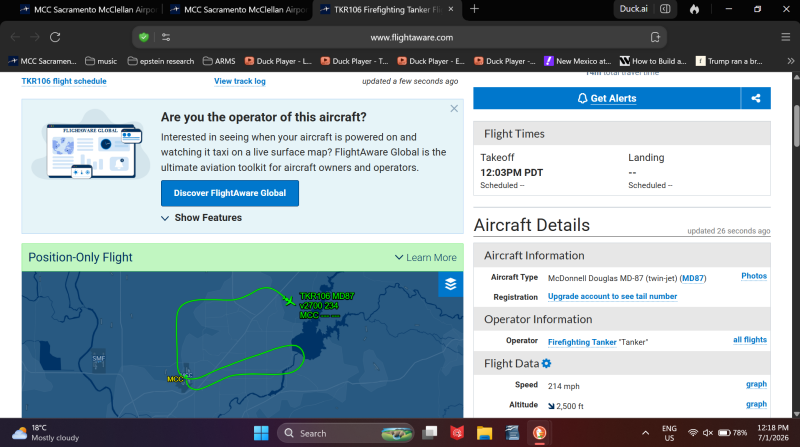The height and width of the screenshot is (447, 800).
Task: Switch to the second MCC Sacramento McClellan tab
Action: (239, 10)
